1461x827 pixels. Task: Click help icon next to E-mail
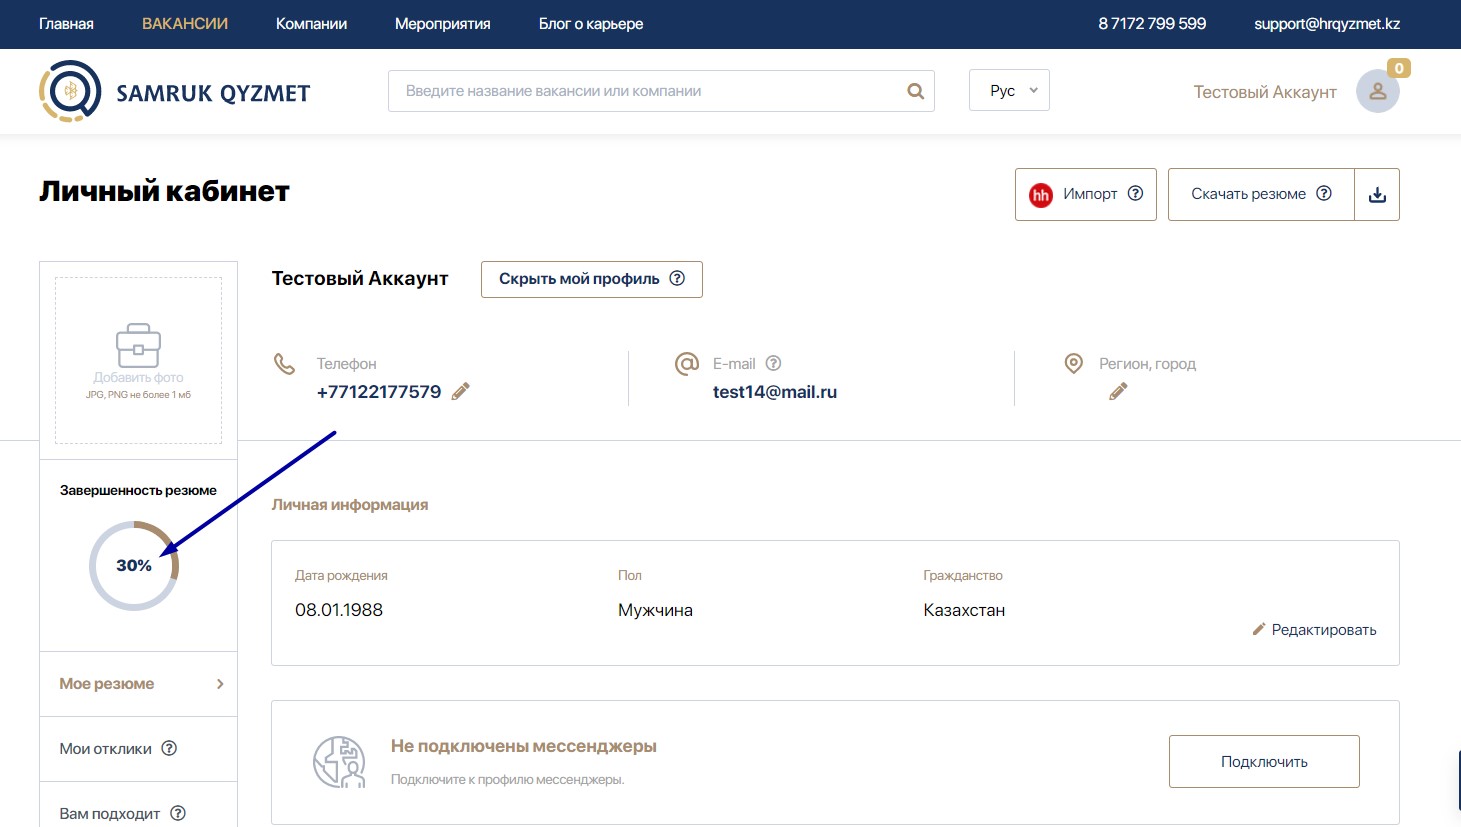tap(773, 364)
